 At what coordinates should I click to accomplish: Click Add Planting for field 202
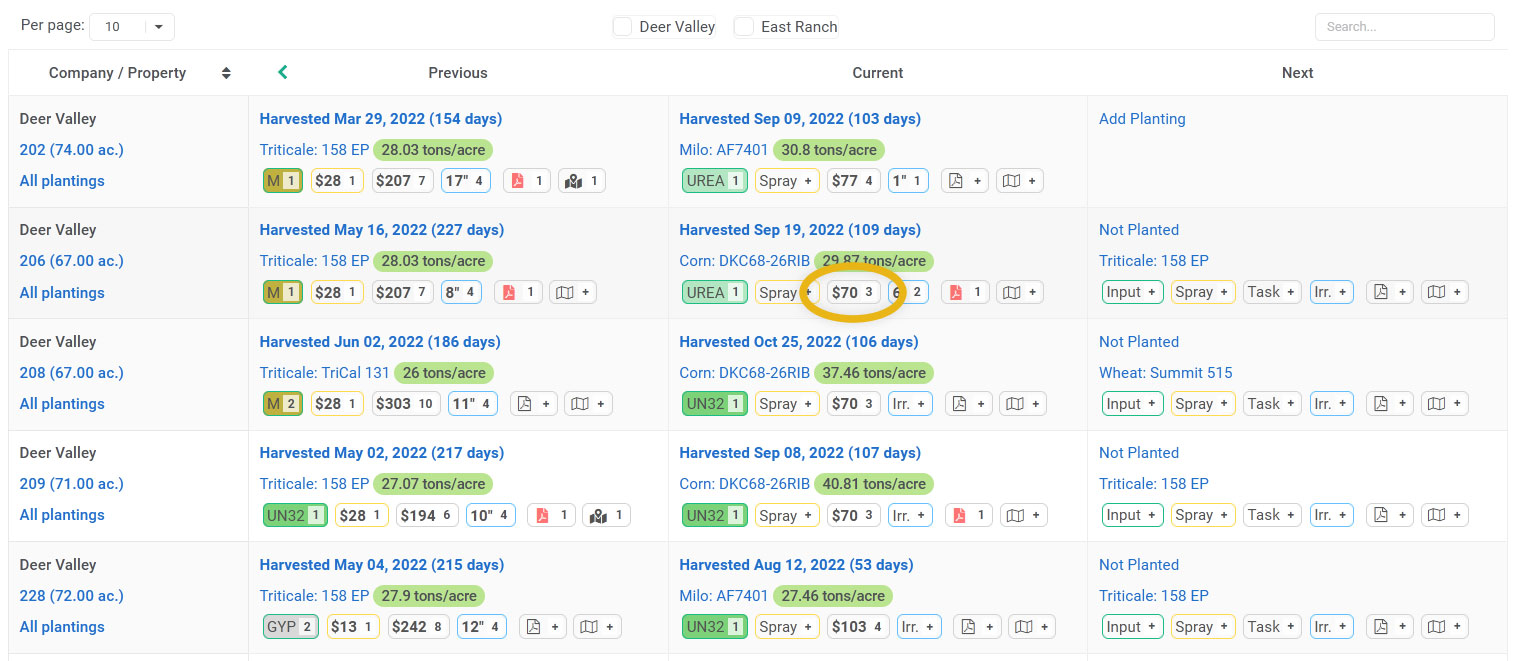tap(1142, 119)
